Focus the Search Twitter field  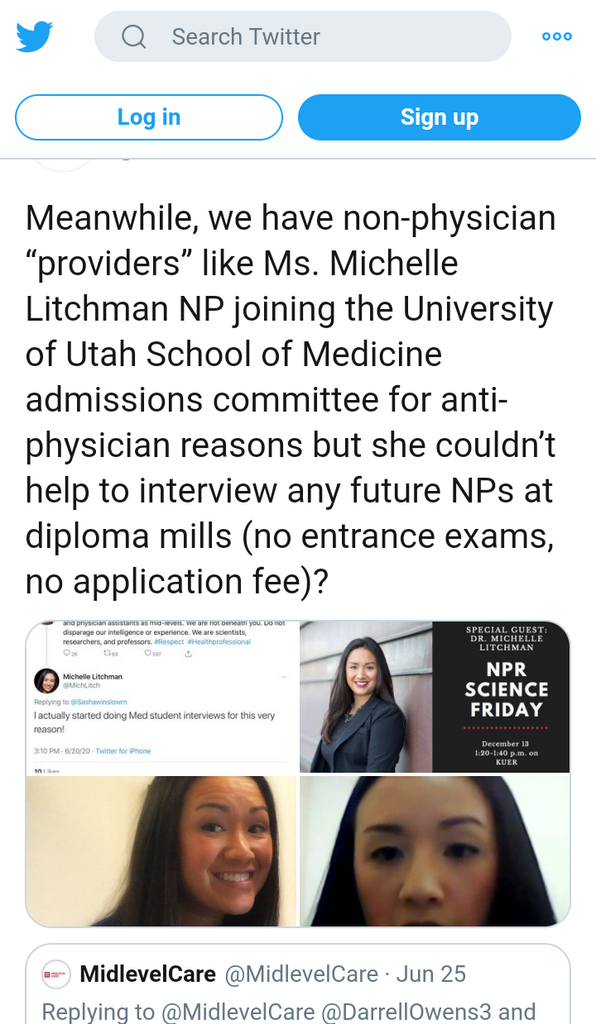tap(303, 37)
